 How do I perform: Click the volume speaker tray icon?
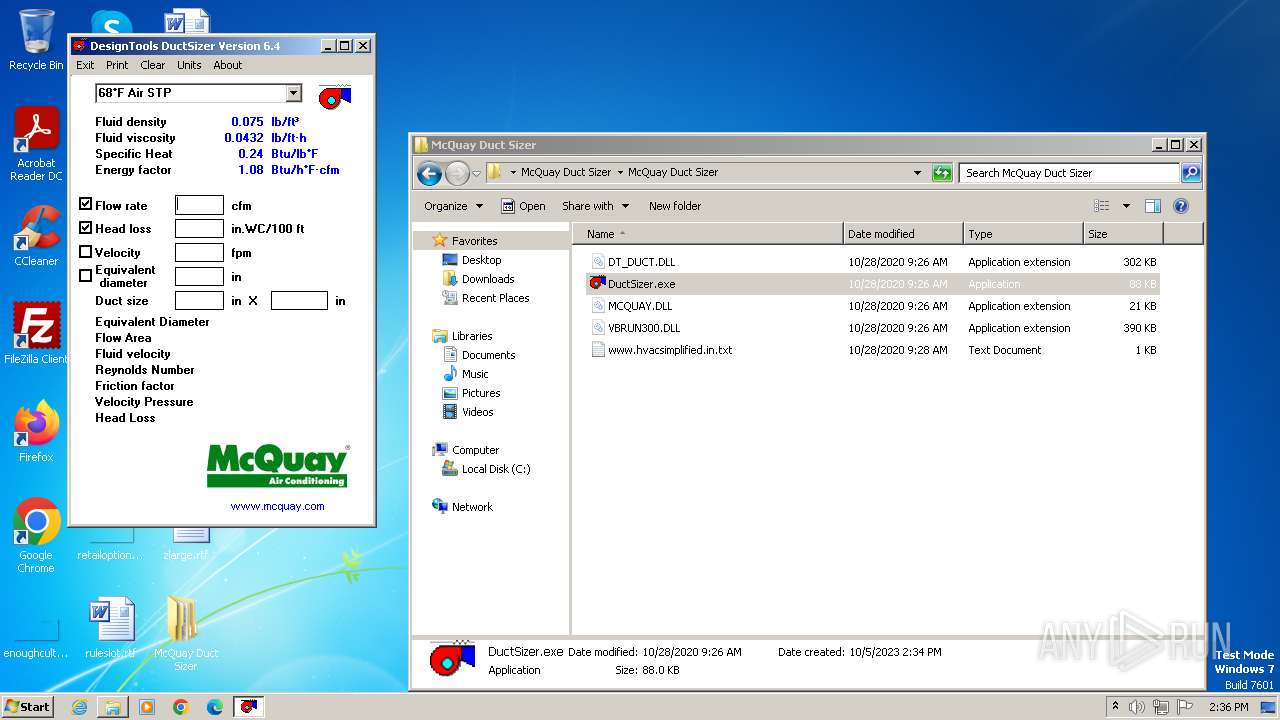(x=1137, y=707)
